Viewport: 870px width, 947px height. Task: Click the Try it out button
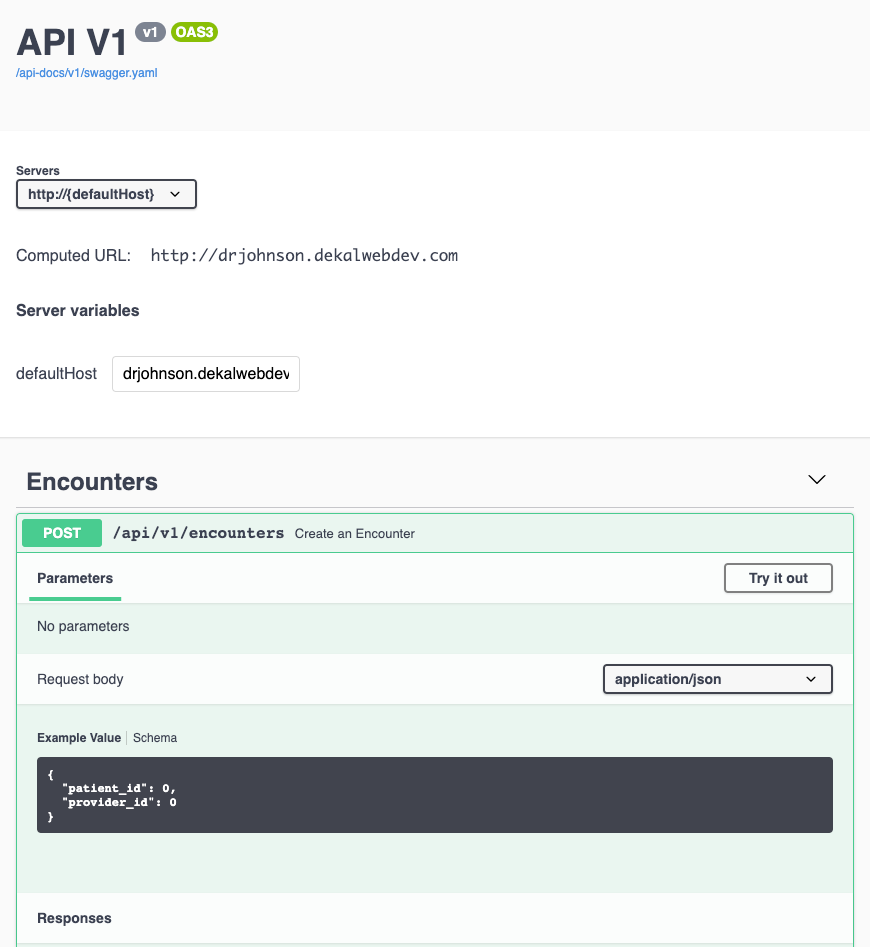coord(778,578)
